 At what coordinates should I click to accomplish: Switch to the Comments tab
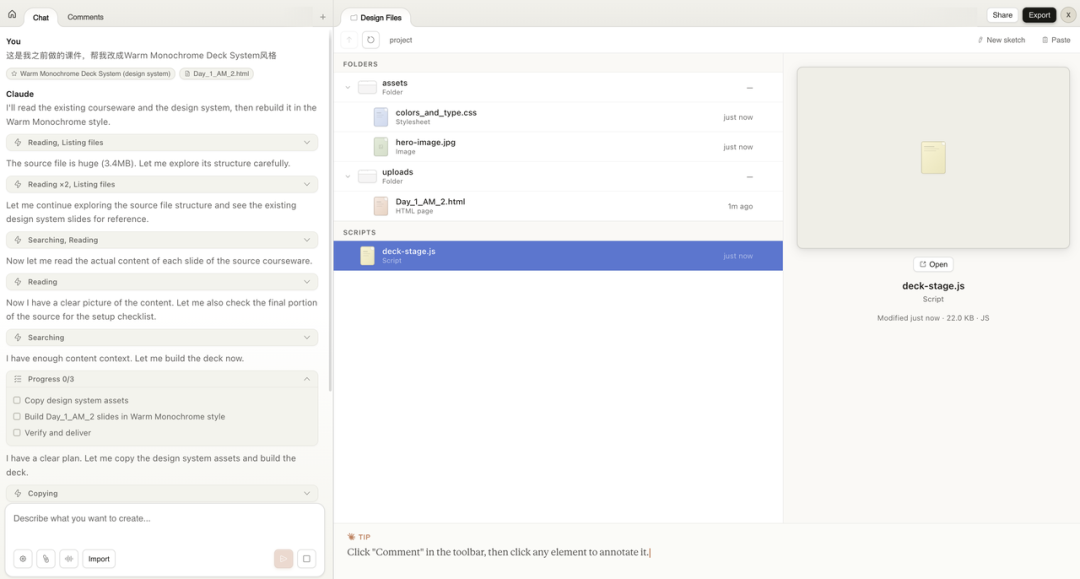point(85,17)
